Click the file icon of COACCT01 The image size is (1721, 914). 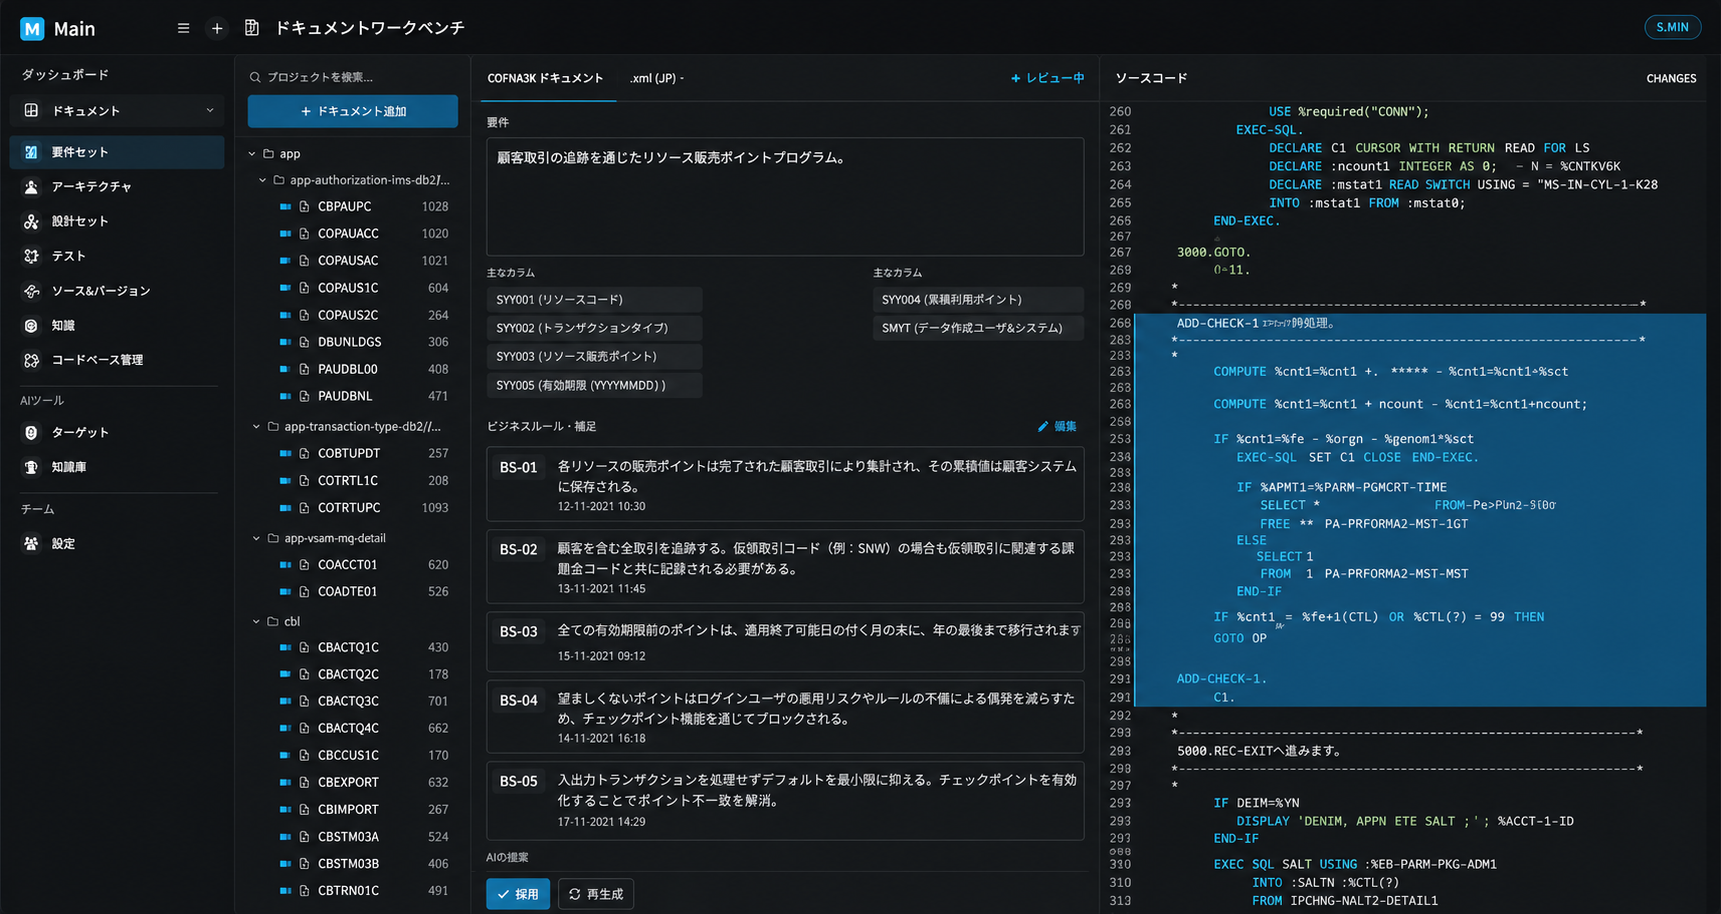(304, 565)
